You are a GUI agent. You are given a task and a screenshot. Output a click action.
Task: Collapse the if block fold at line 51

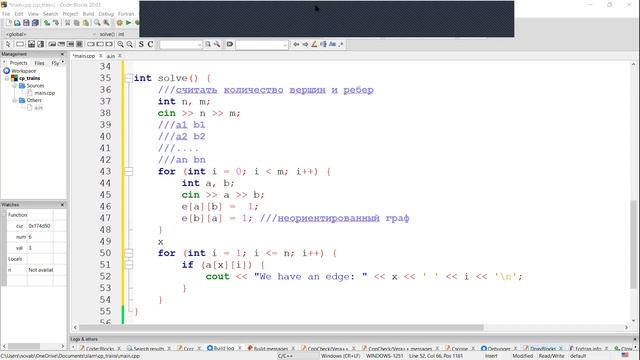click(129, 264)
